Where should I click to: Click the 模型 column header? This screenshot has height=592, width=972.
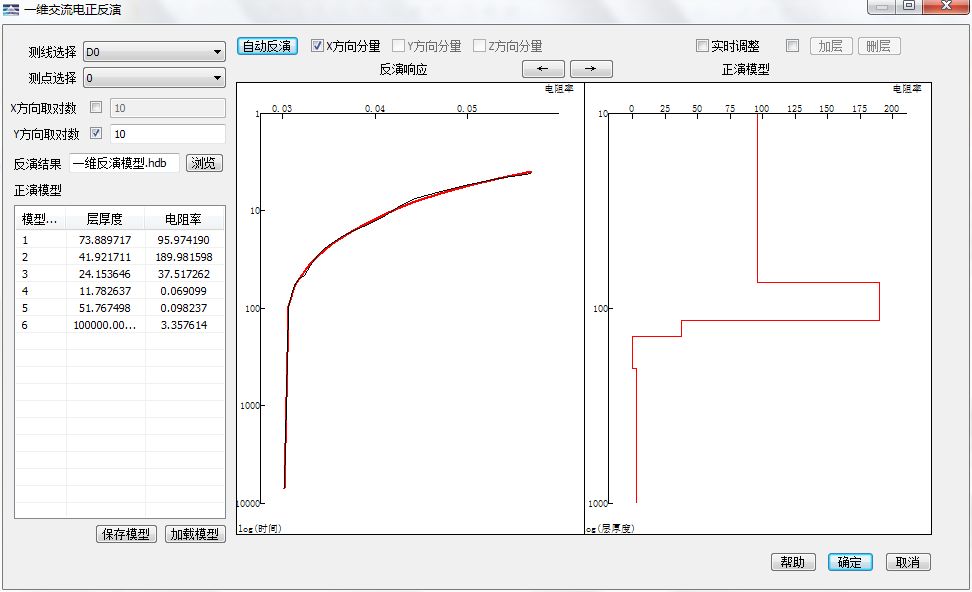(41, 219)
